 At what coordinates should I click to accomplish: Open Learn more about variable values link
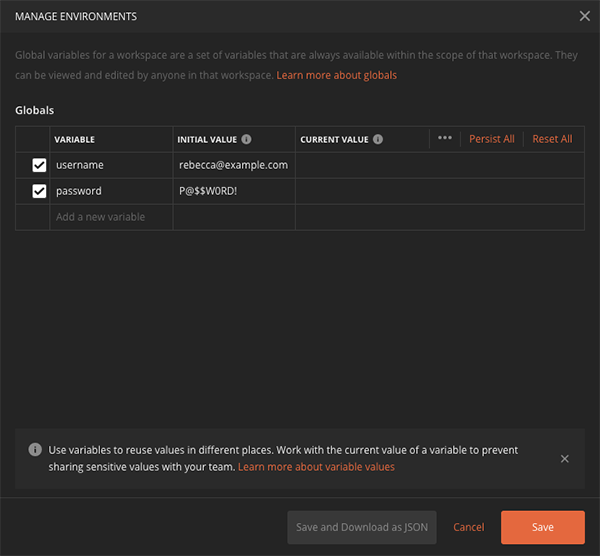(x=316, y=467)
